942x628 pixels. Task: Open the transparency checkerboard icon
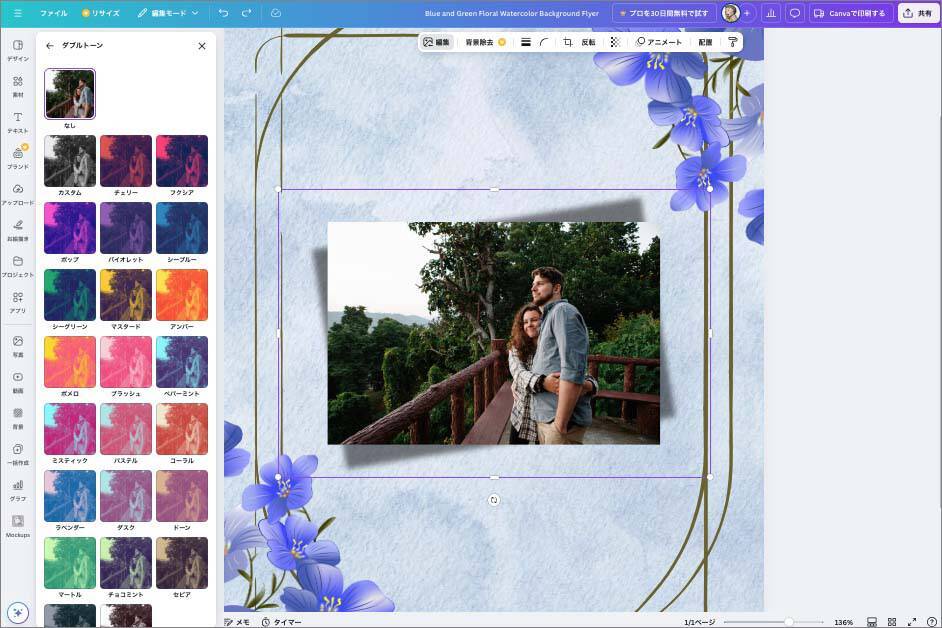(x=614, y=42)
